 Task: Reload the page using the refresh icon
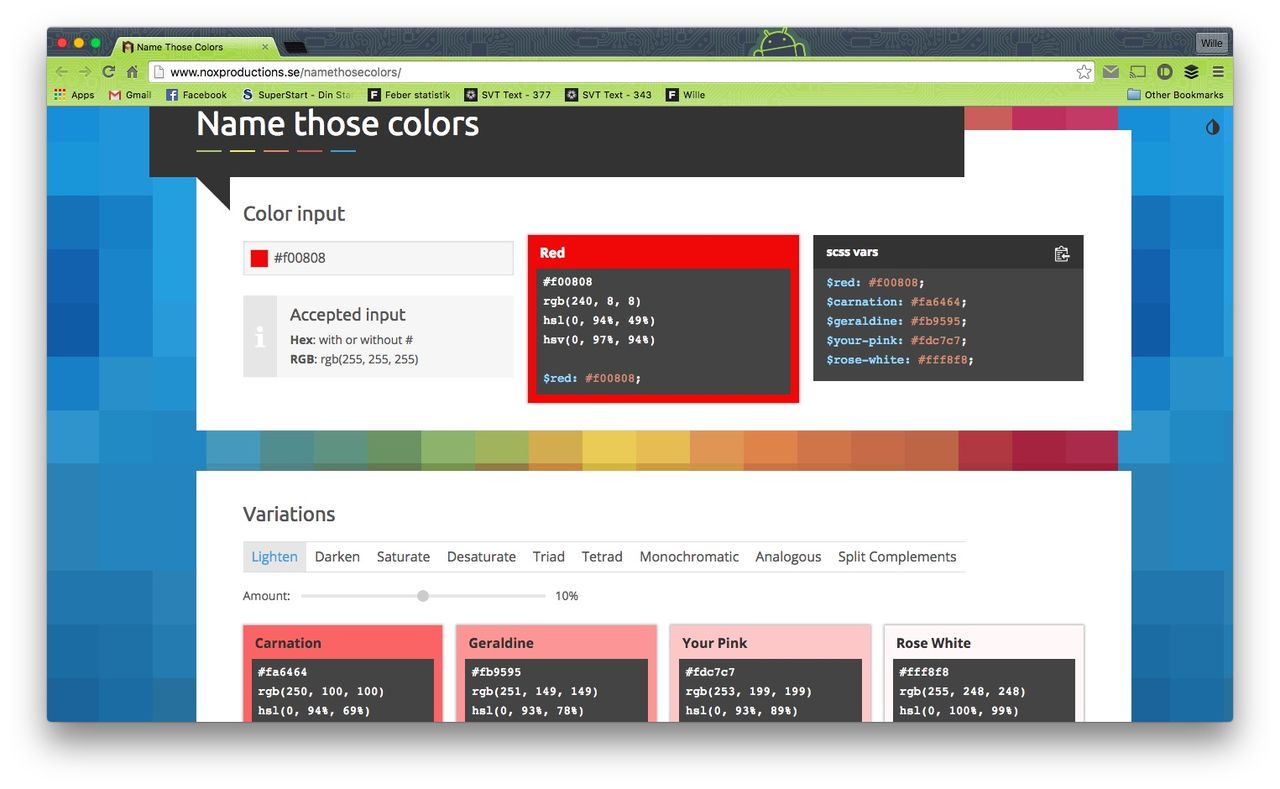(108, 72)
